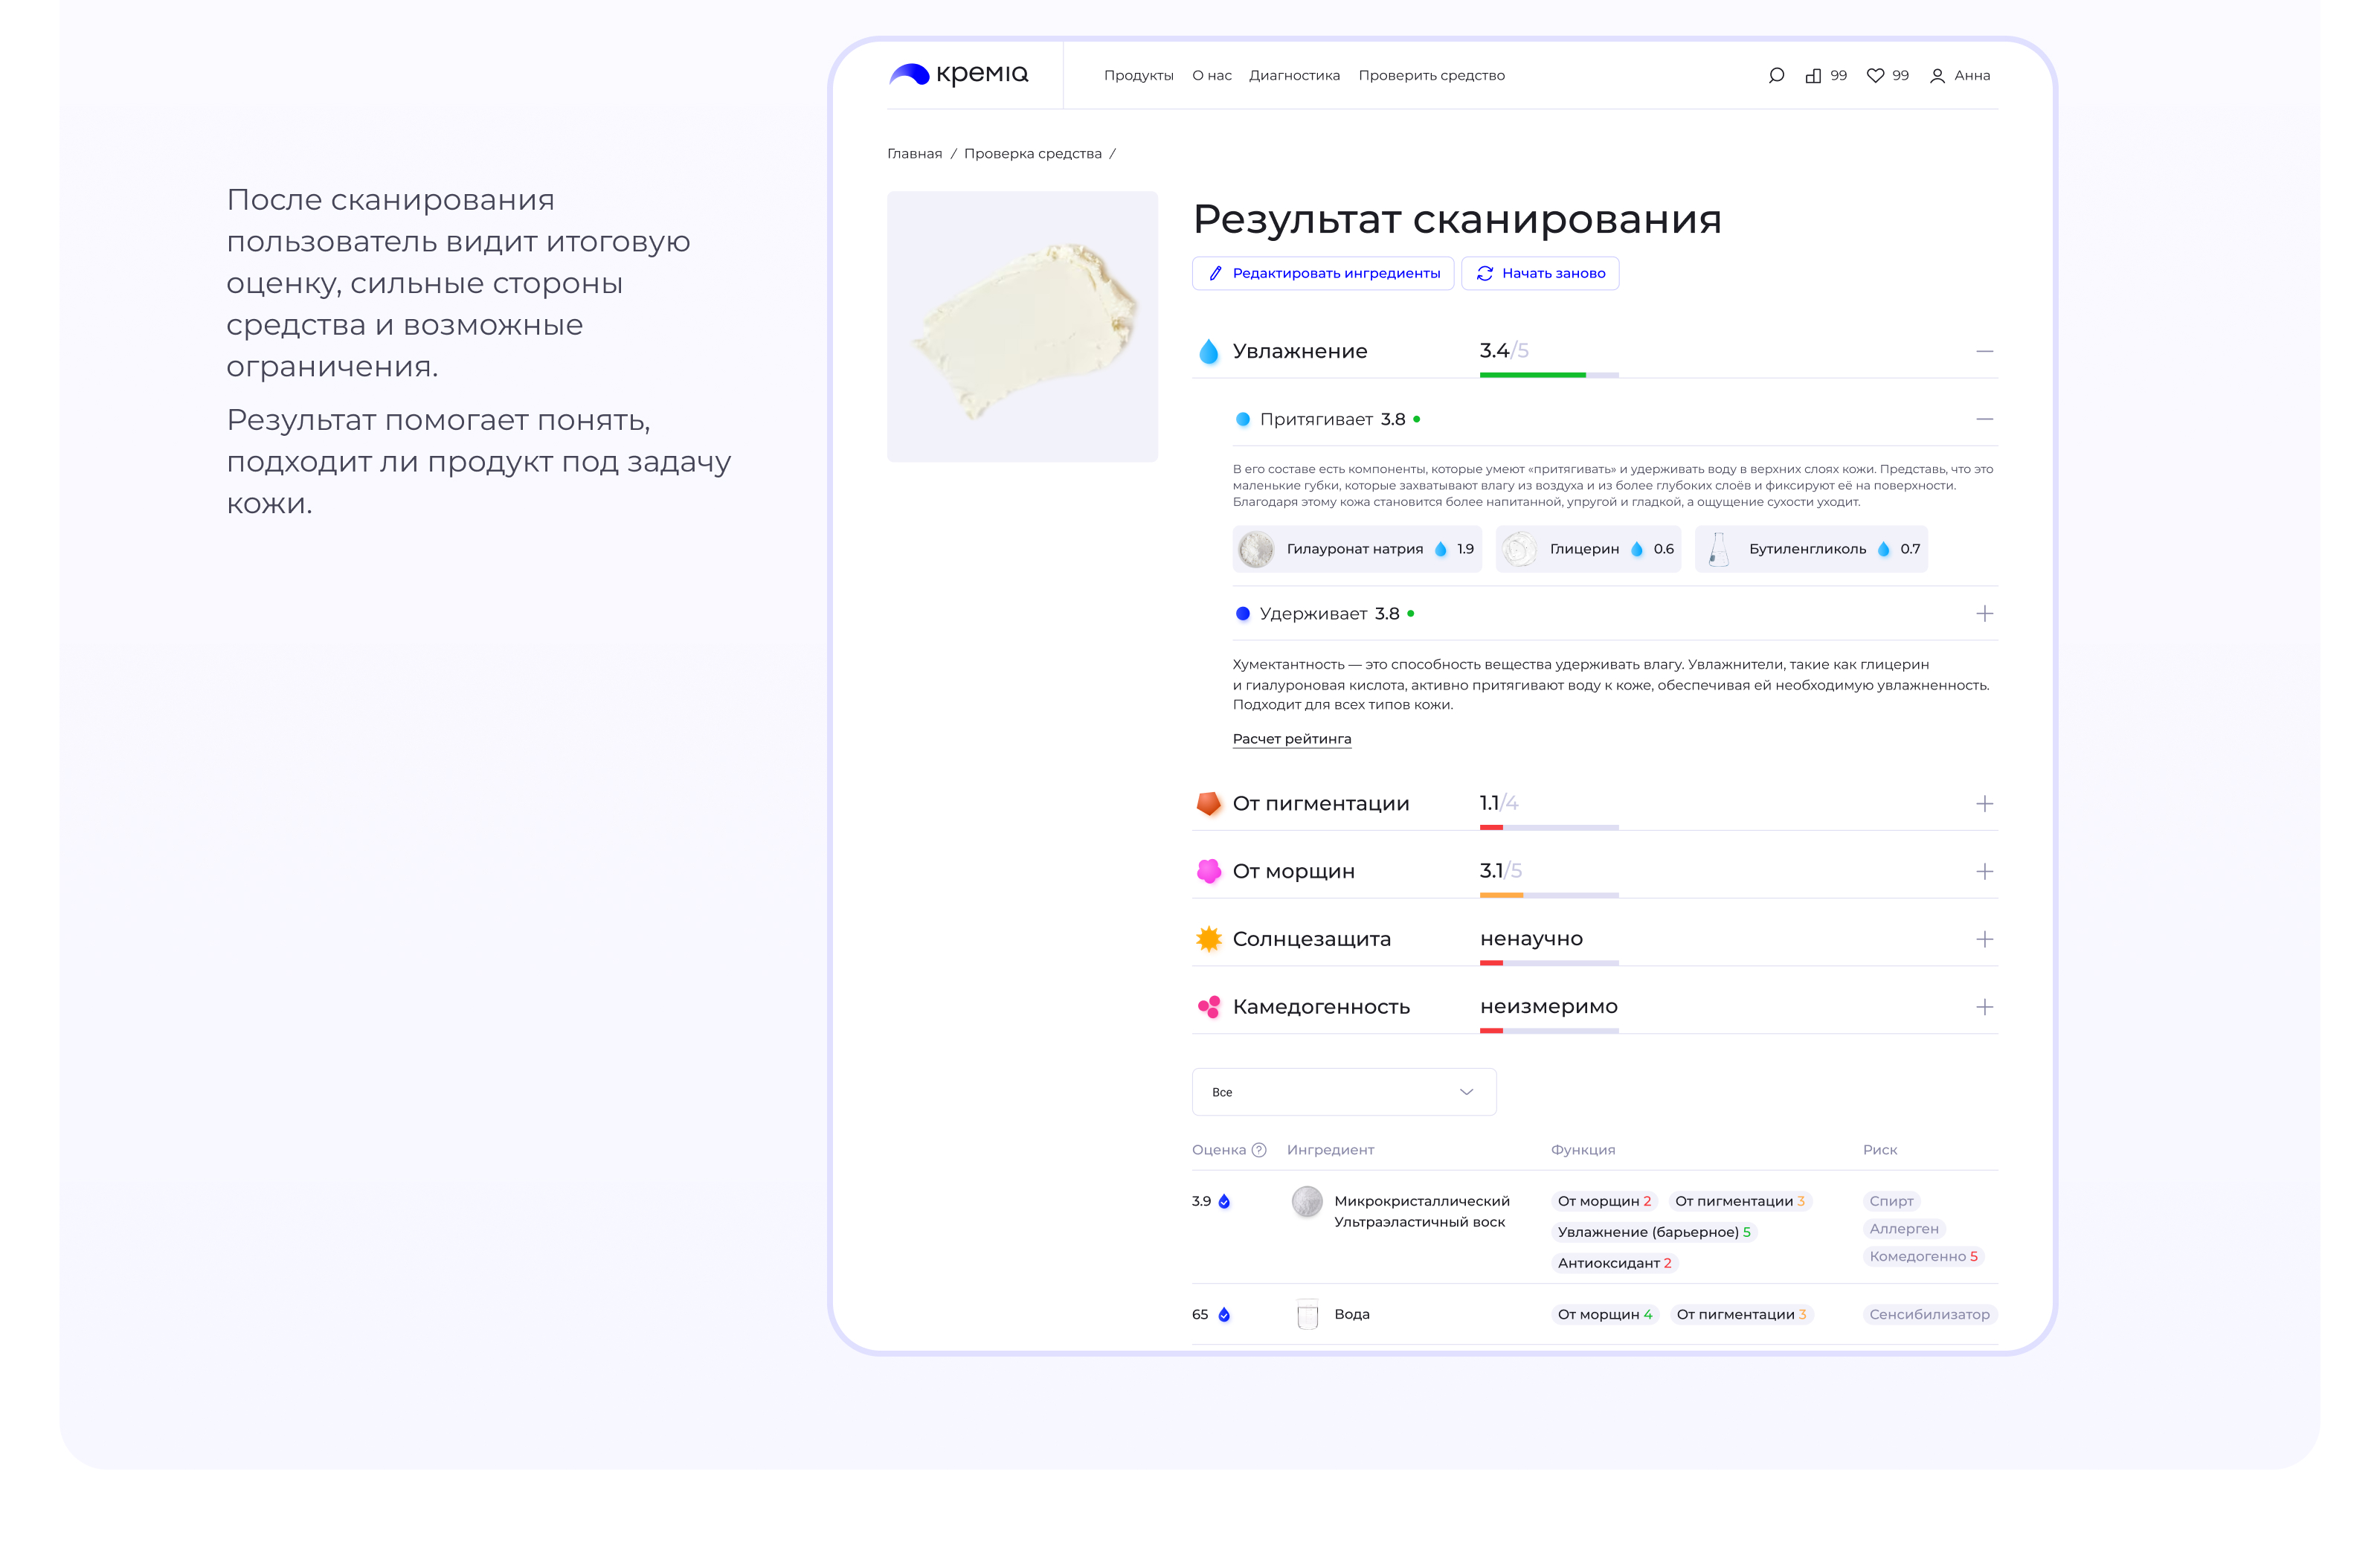Click the pencil icon in Редактировать ингредиенты
Image resolution: width=2380 pixels, height=1547 pixels.
pyautogui.click(x=1215, y=273)
